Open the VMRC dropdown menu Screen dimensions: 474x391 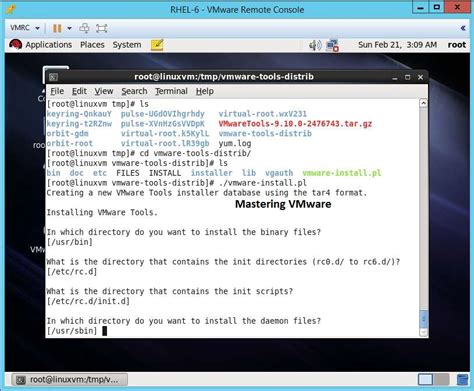25,28
